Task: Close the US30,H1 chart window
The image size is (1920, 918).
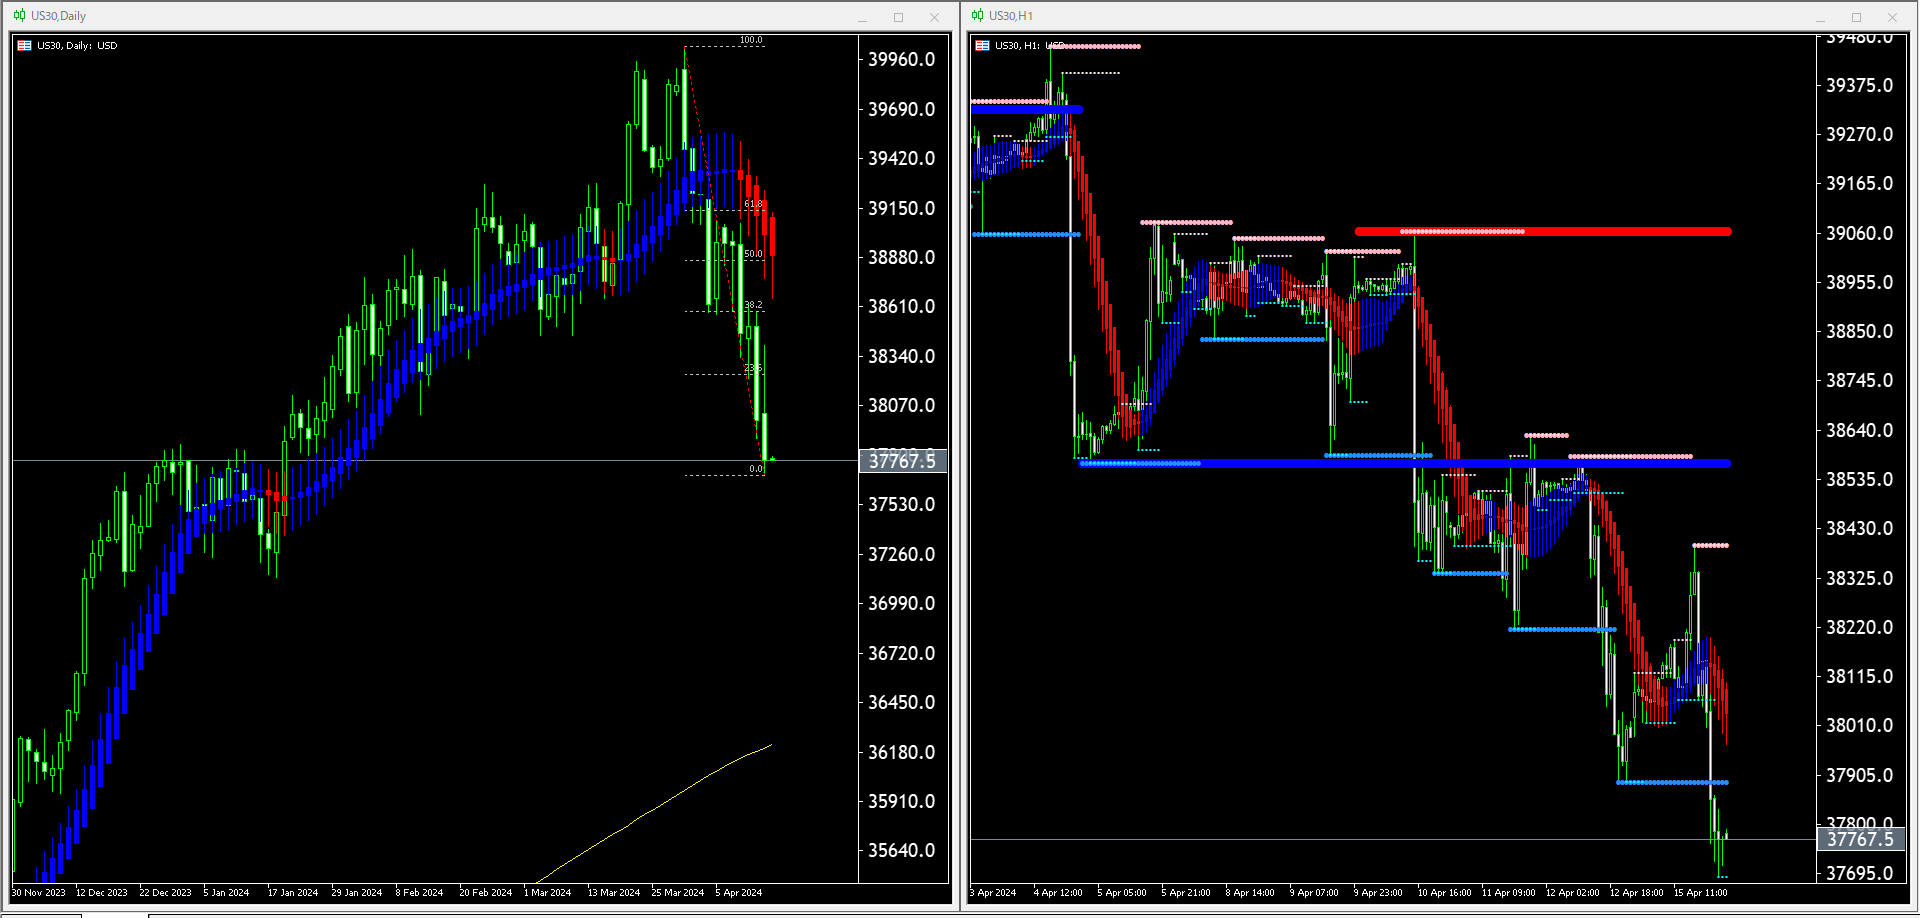Action: [1892, 17]
